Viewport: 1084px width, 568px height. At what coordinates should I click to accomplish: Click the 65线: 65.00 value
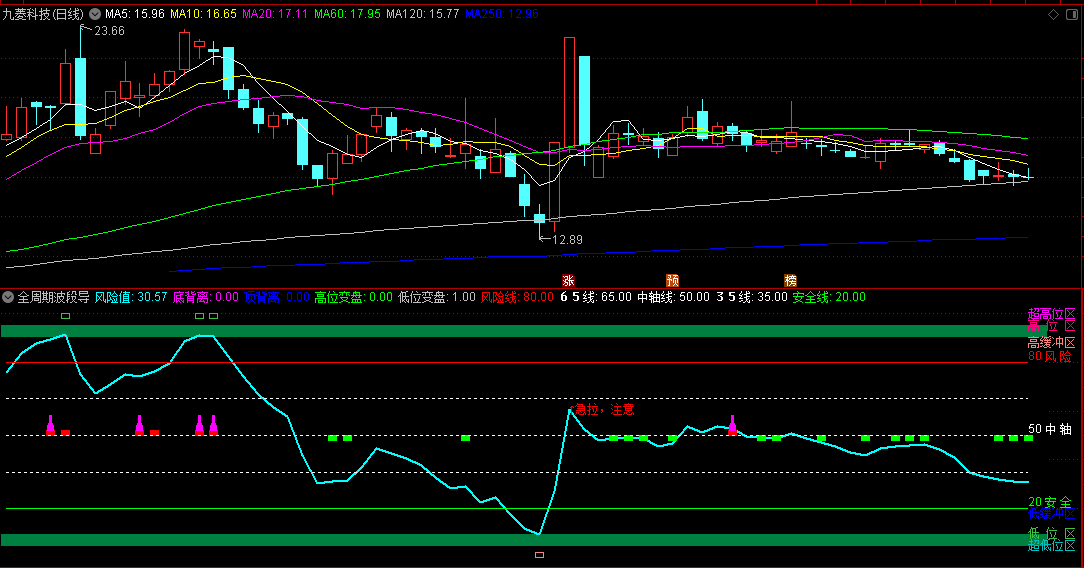coord(596,297)
